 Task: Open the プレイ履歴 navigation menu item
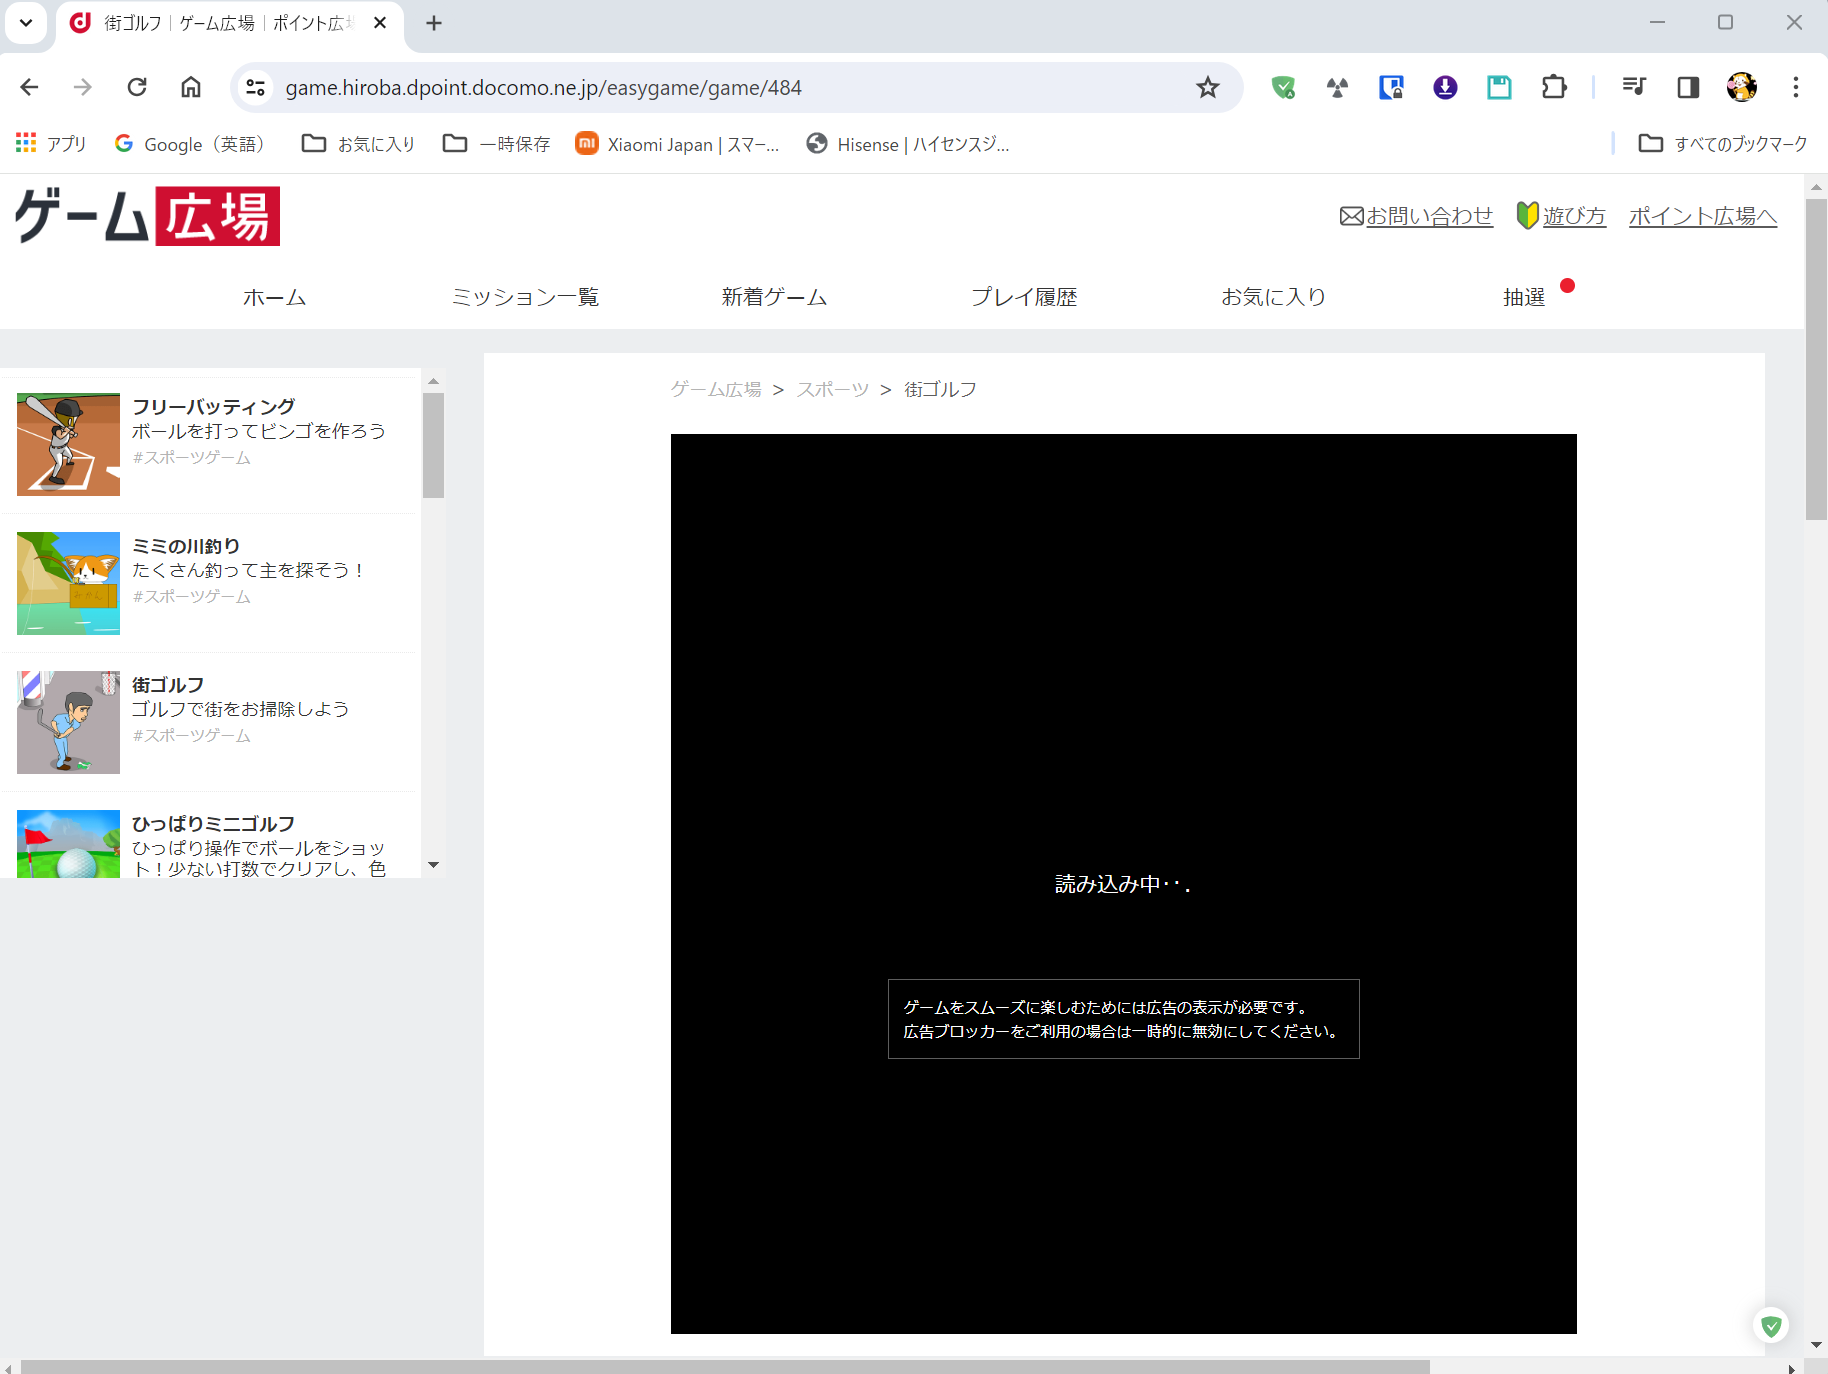[x=1025, y=297]
